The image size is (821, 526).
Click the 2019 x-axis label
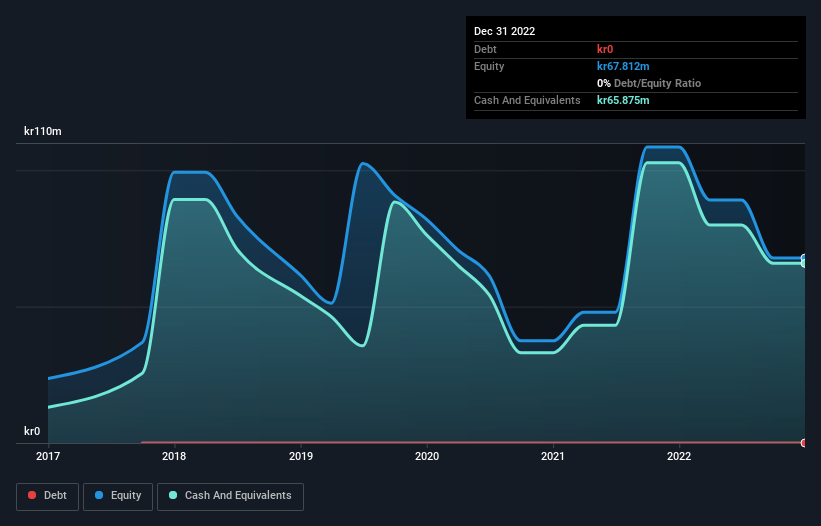coord(301,456)
